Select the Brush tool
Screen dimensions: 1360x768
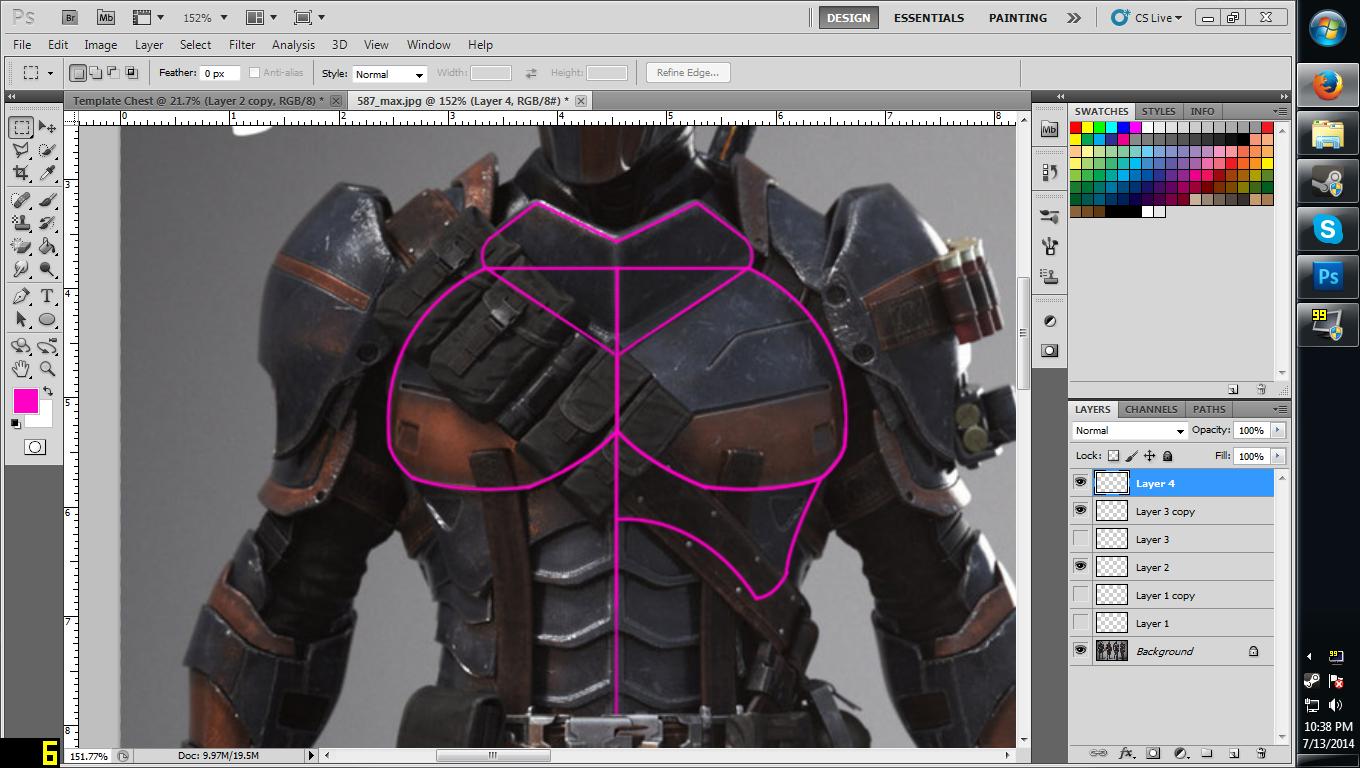click(47, 201)
